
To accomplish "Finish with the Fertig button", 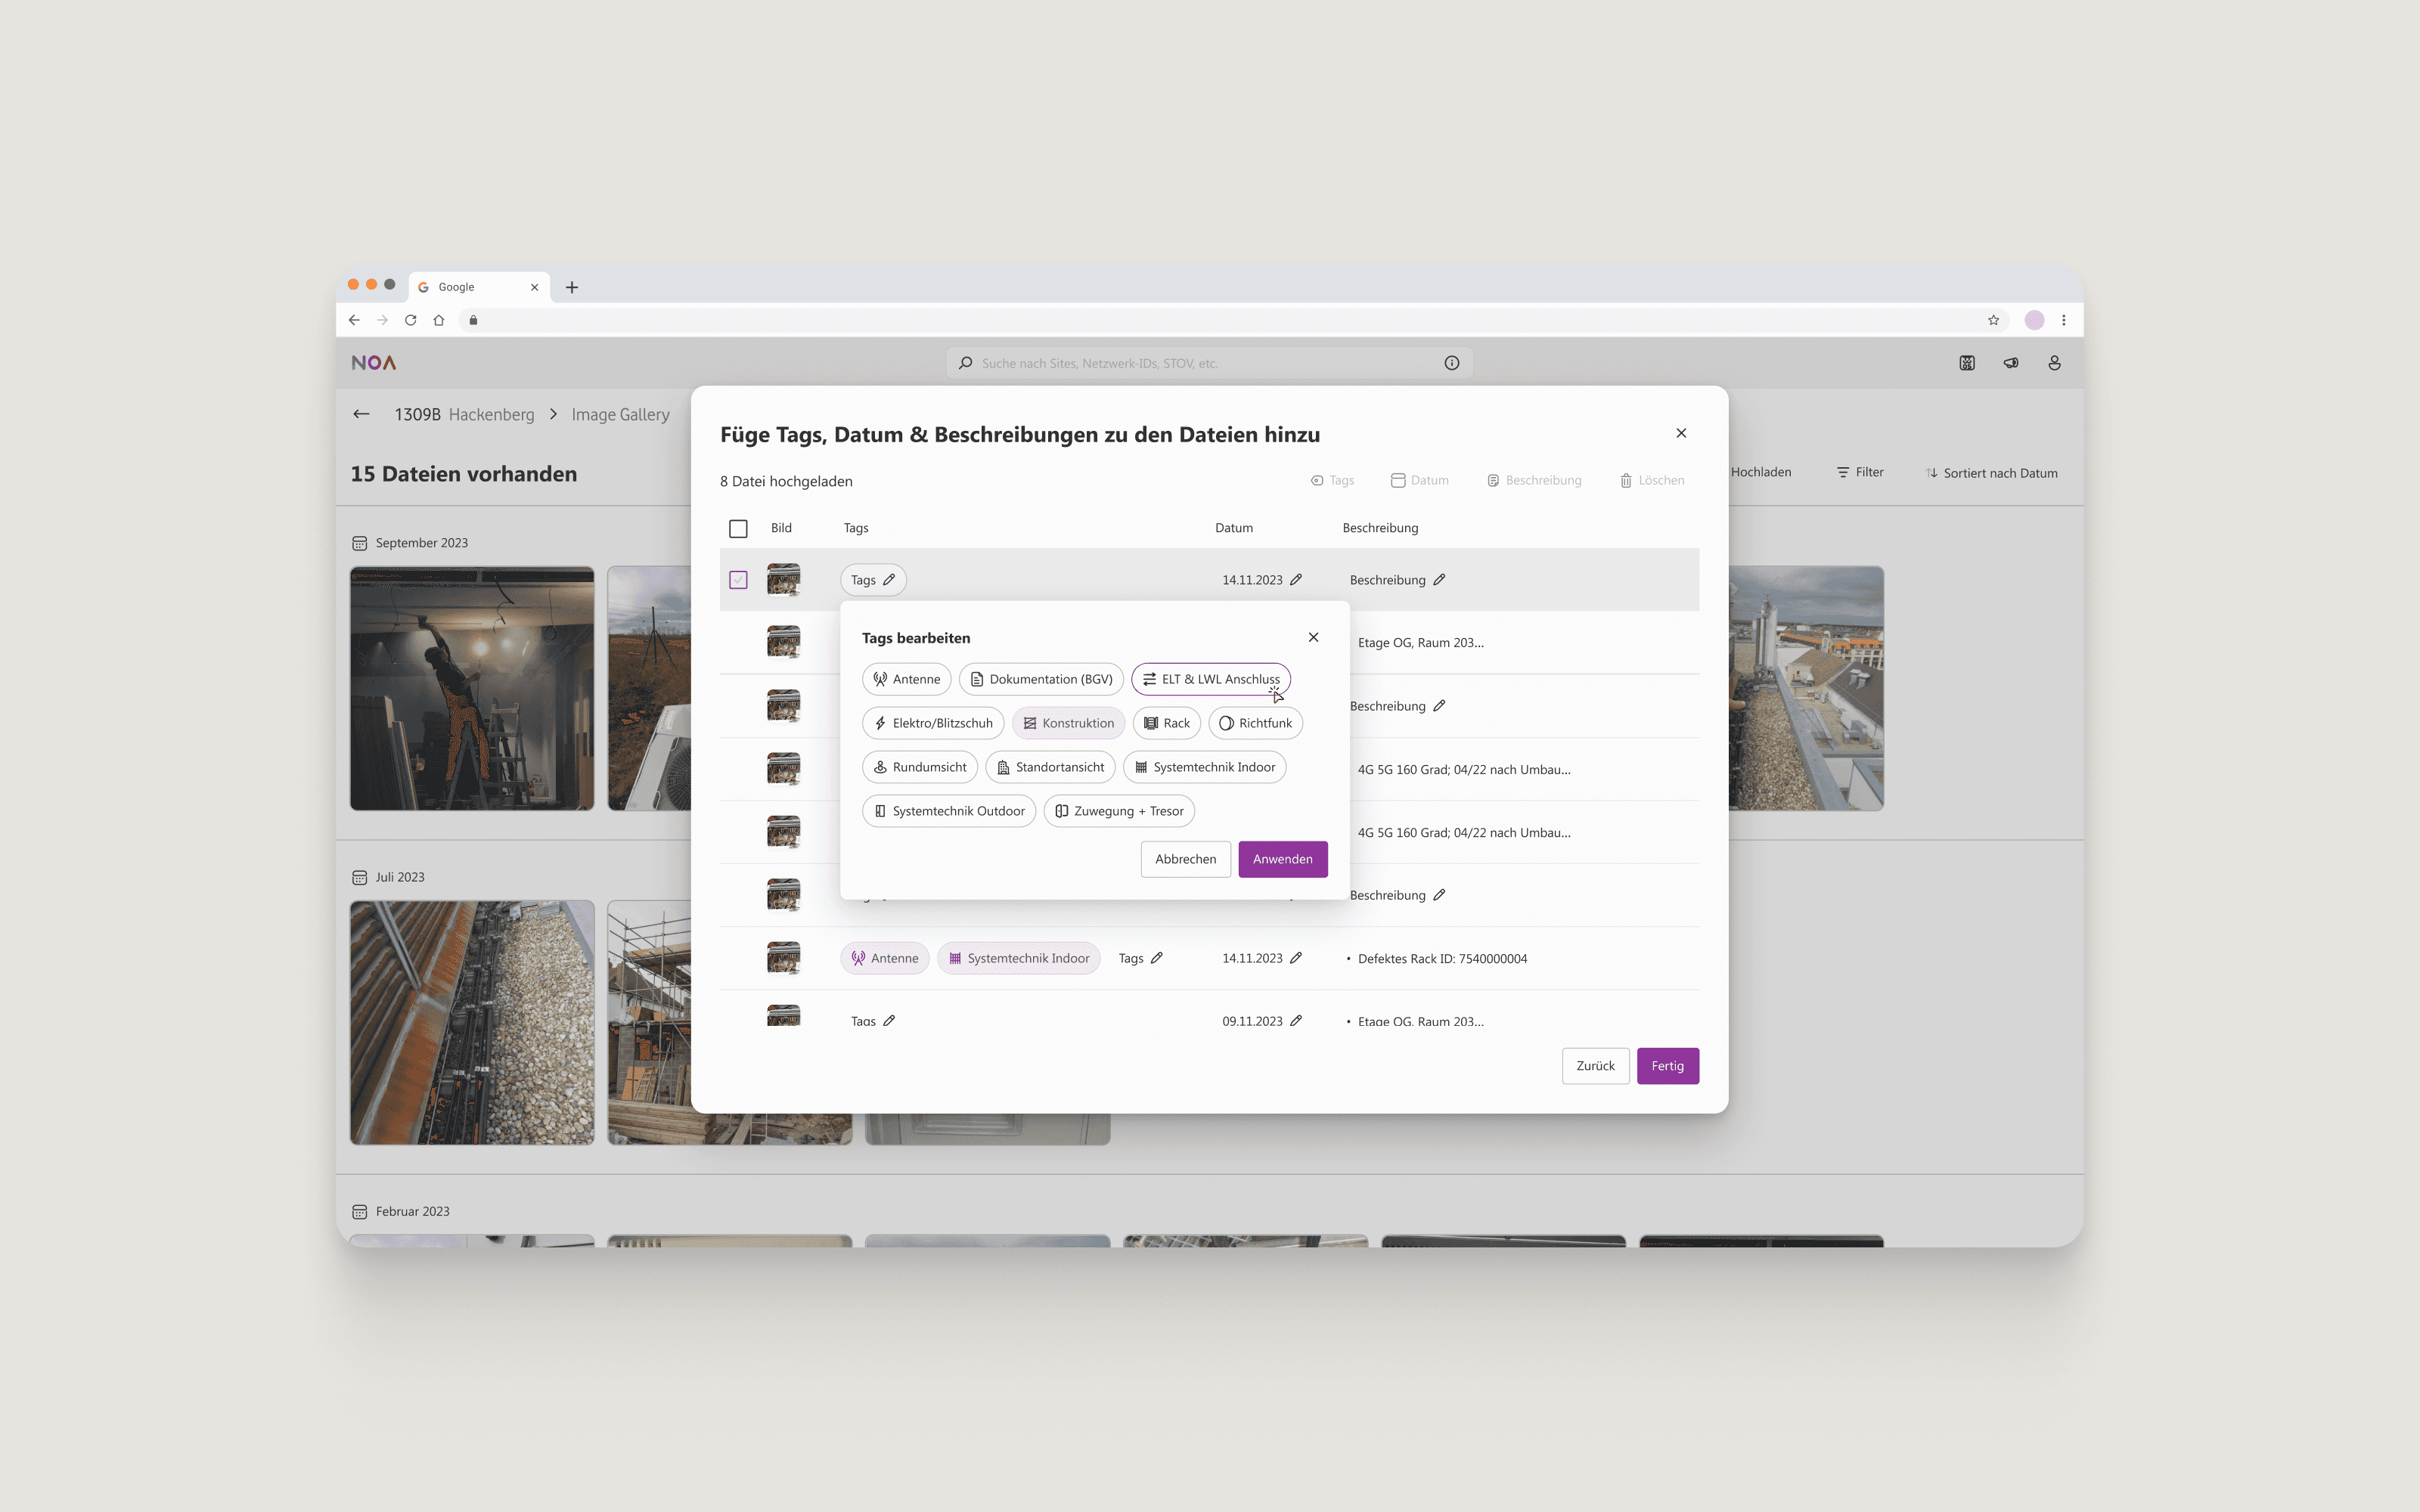I will [x=1668, y=1066].
